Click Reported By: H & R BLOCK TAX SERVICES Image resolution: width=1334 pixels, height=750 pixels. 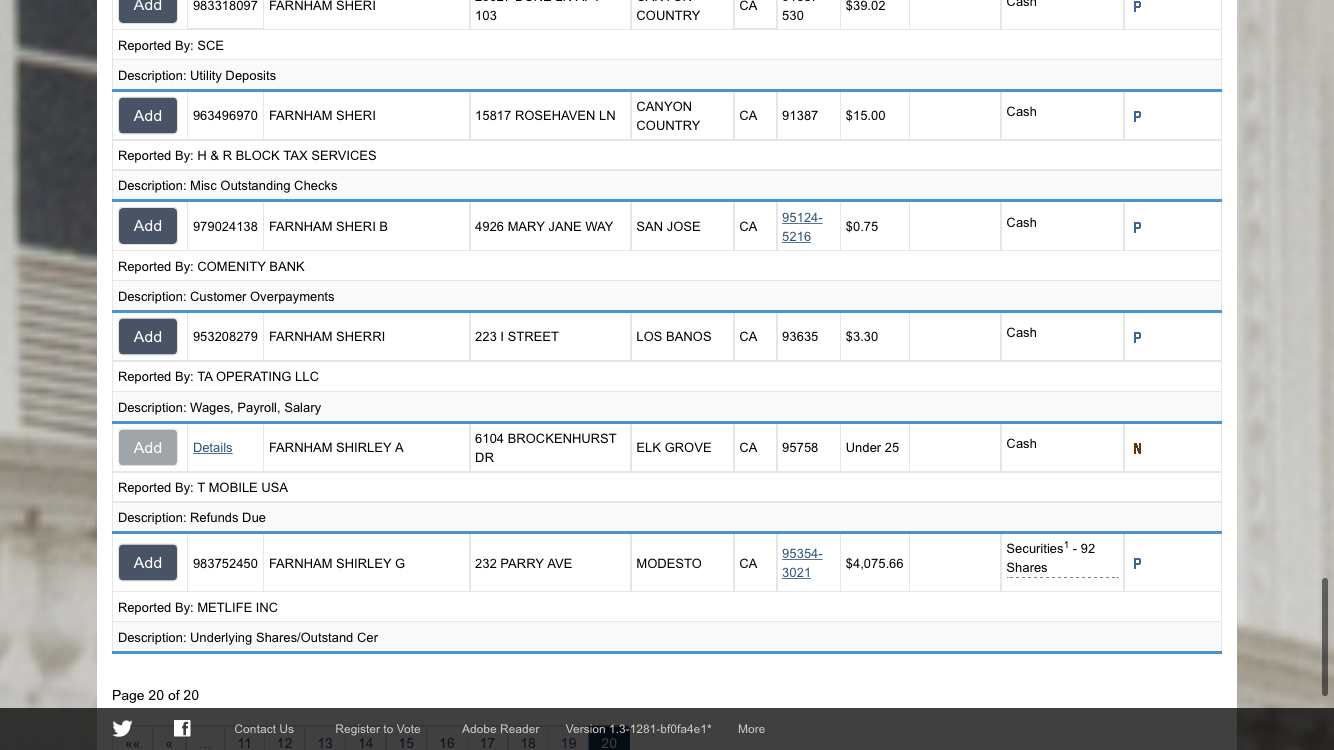click(247, 156)
